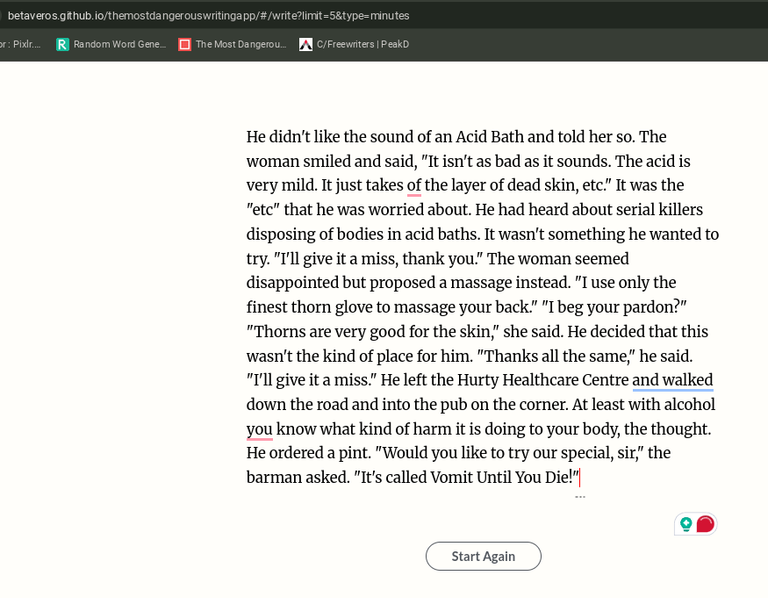Click the red-underlined word "of"
The width and height of the screenshot is (768, 598).
(x=414, y=186)
